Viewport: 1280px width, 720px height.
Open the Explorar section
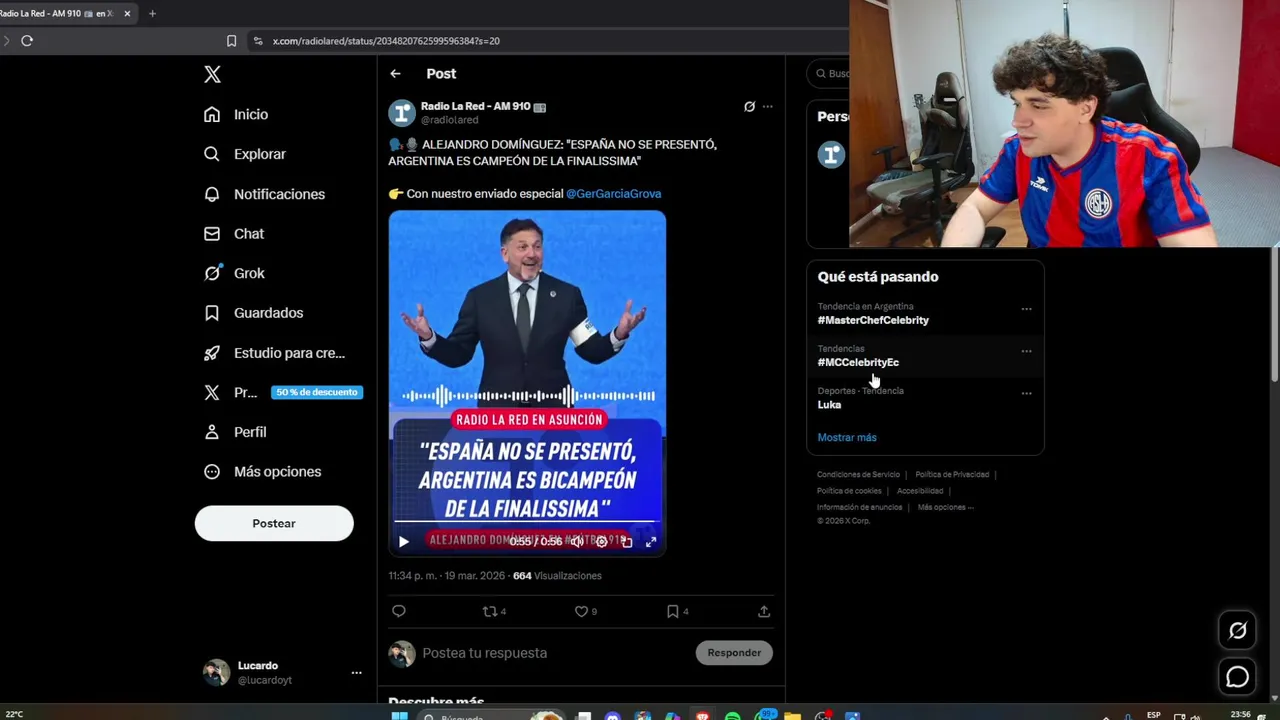tap(245, 154)
